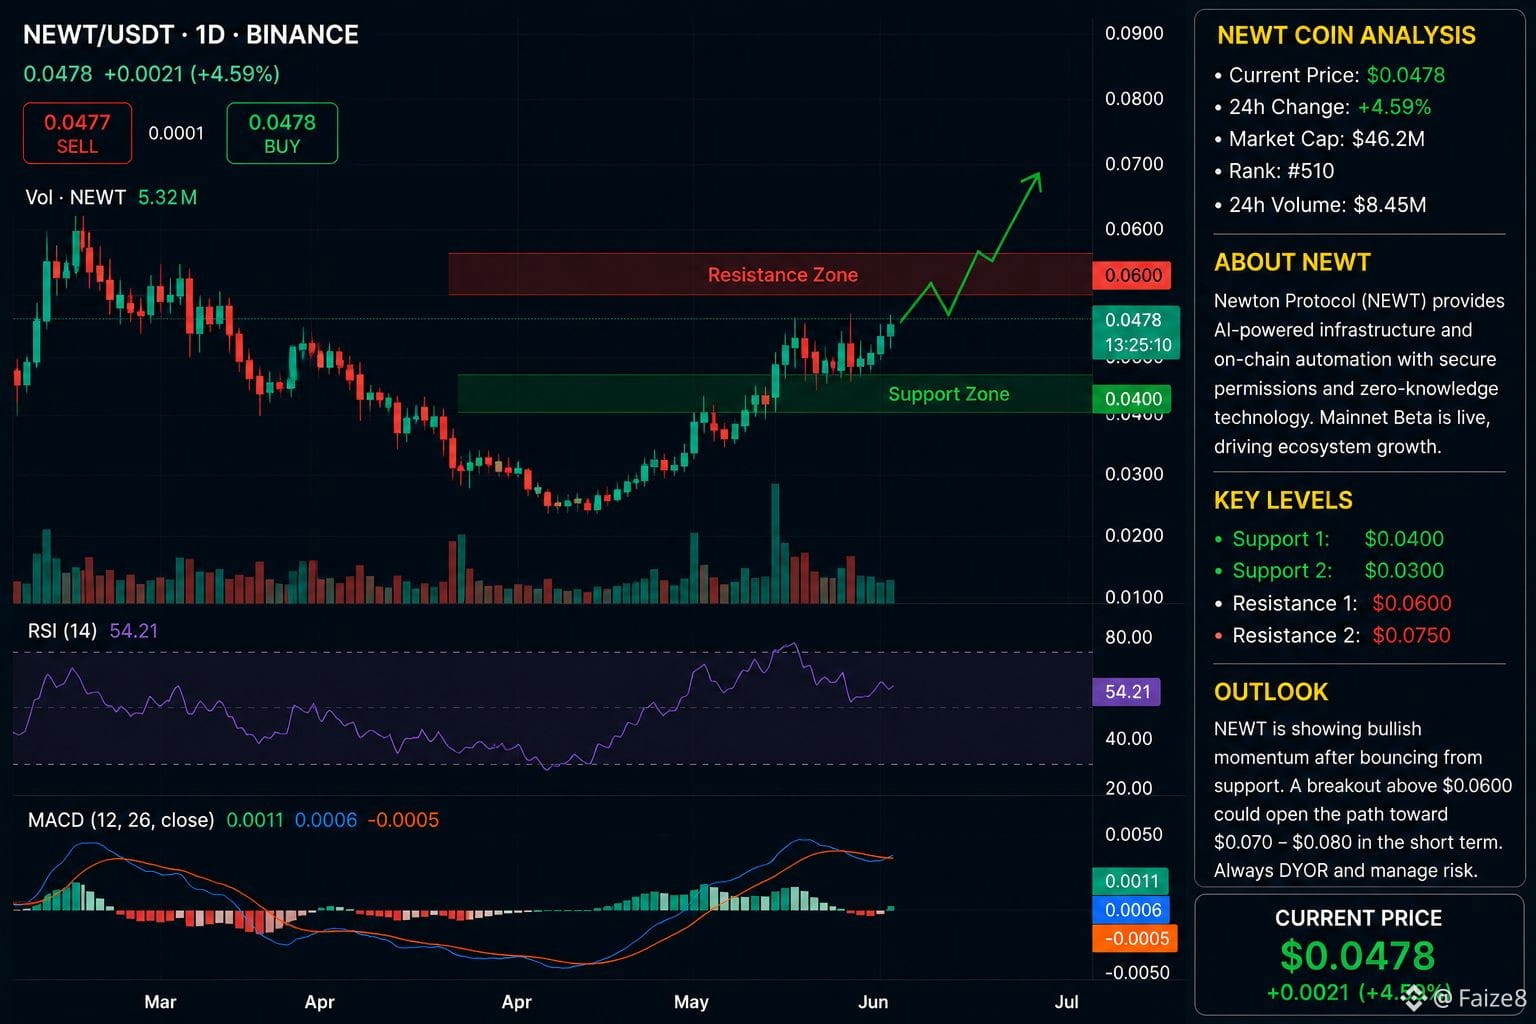
Task: Click the orange -0.0005 MACD axis tag
Action: 1135,938
